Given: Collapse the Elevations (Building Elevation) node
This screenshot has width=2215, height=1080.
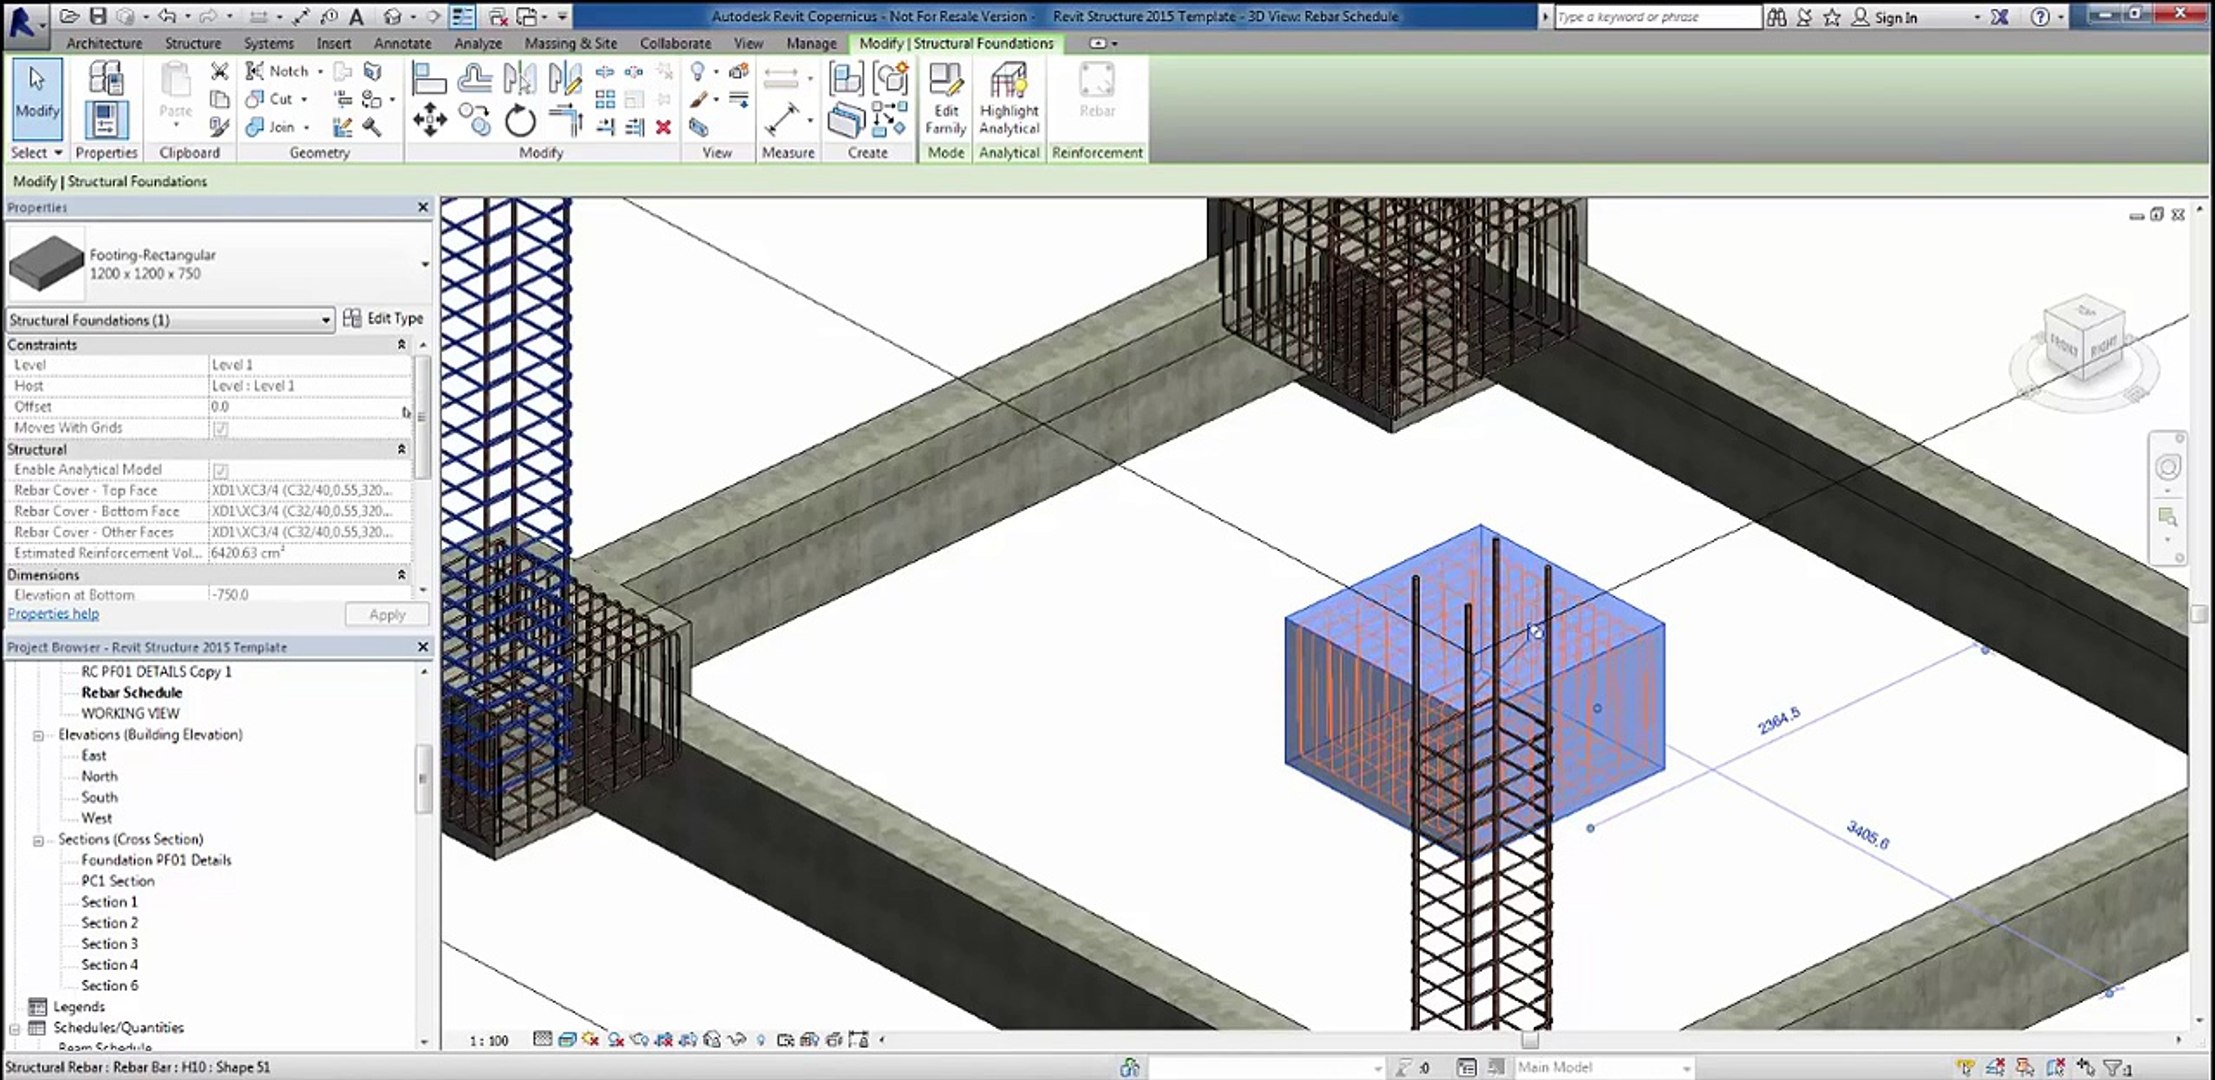Looking at the screenshot, I should click(38, 735).
